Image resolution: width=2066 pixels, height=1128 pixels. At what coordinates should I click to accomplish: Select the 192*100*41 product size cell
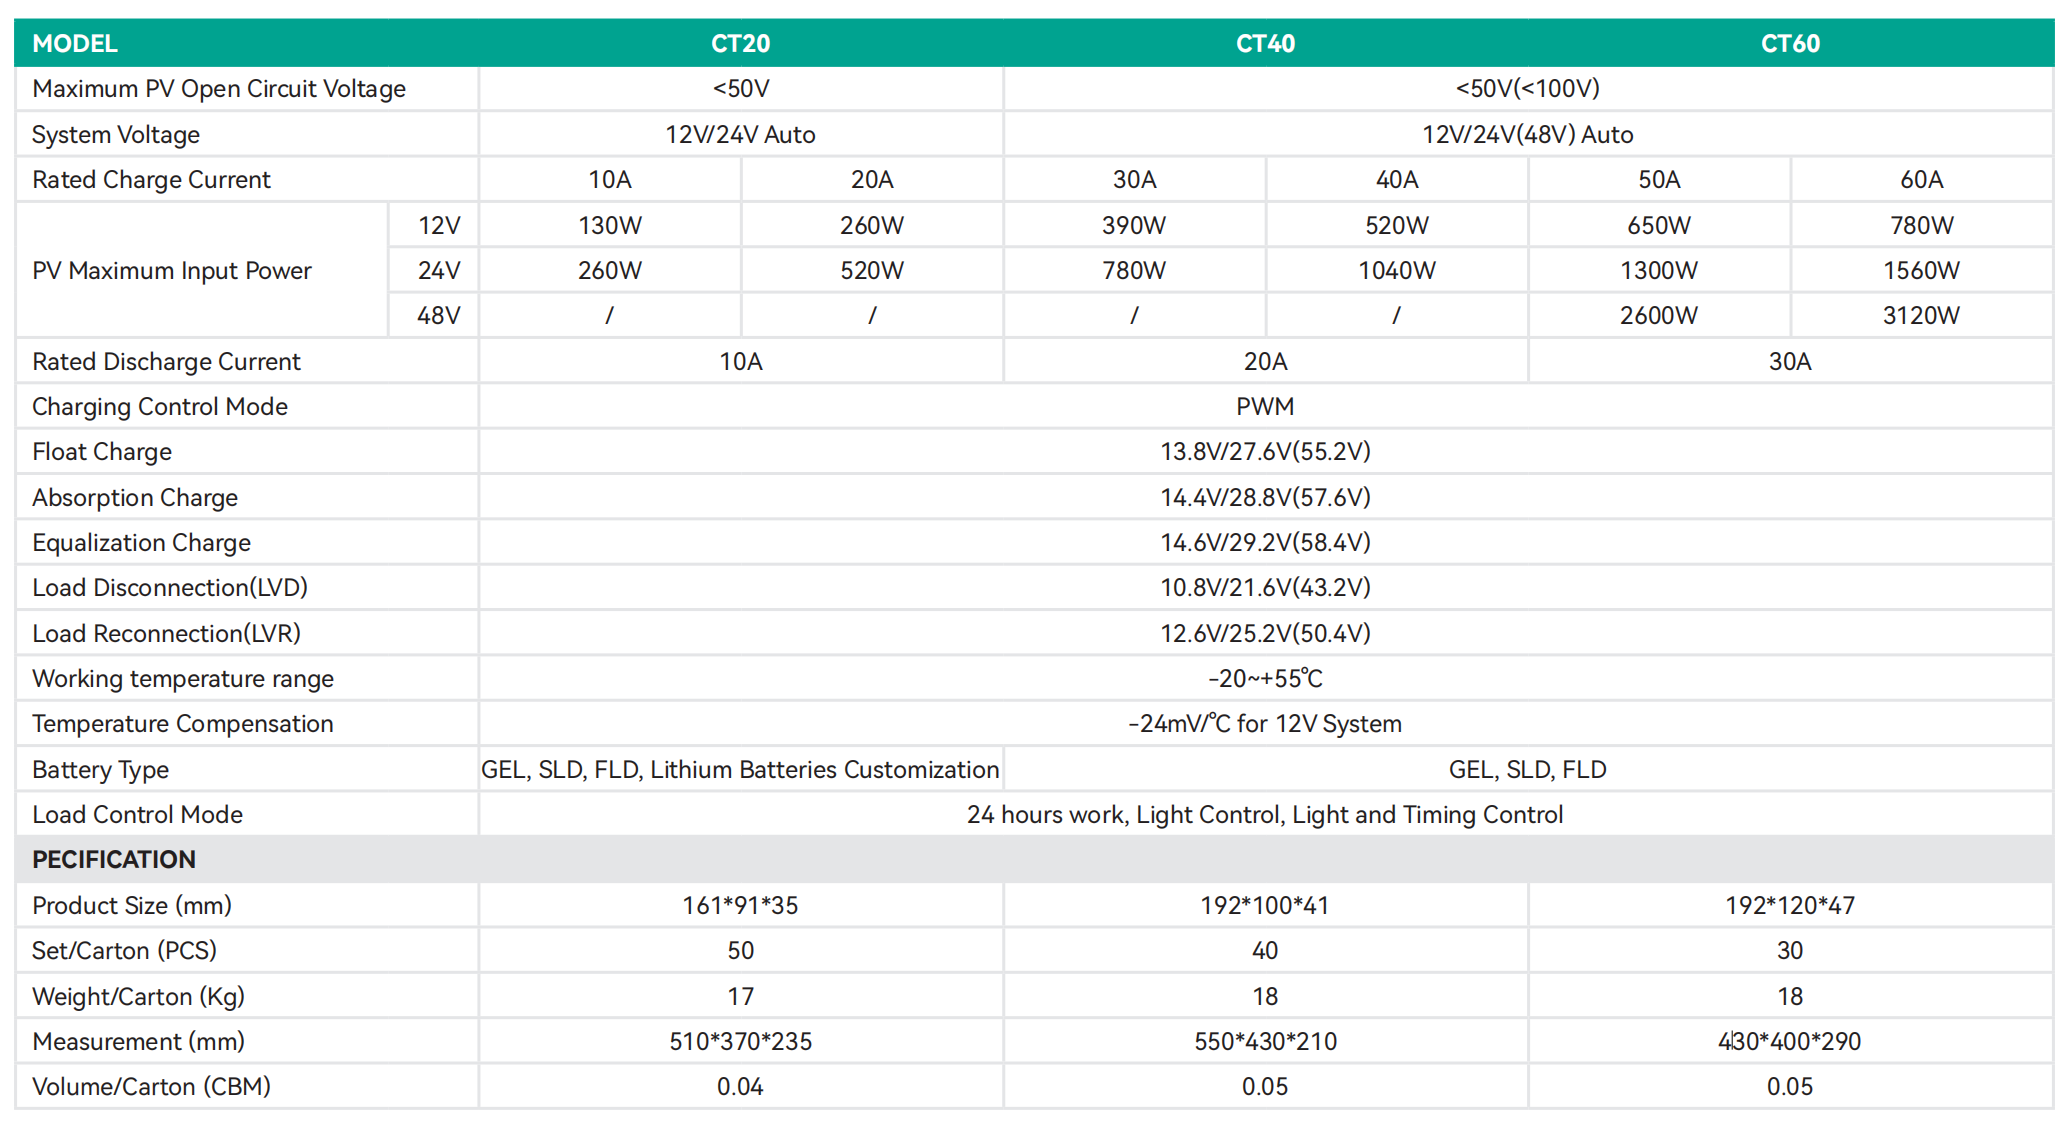[x=1265, y=906]
